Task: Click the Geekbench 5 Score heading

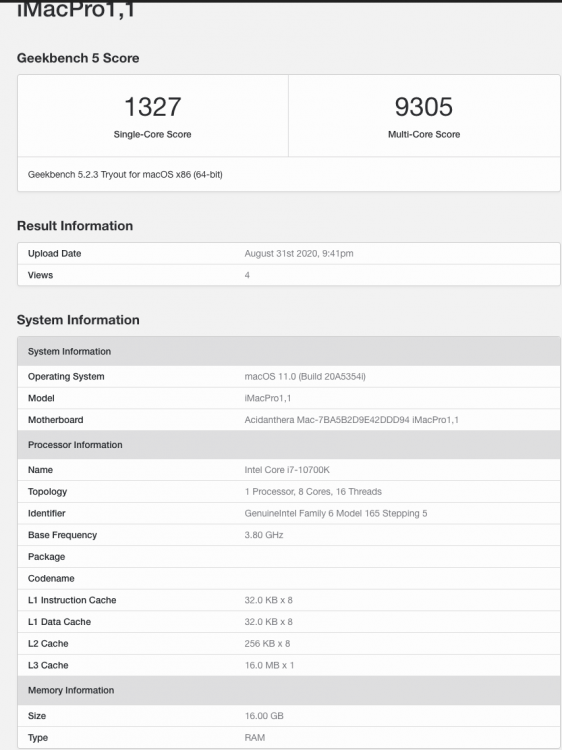Action: click(78, 58)
